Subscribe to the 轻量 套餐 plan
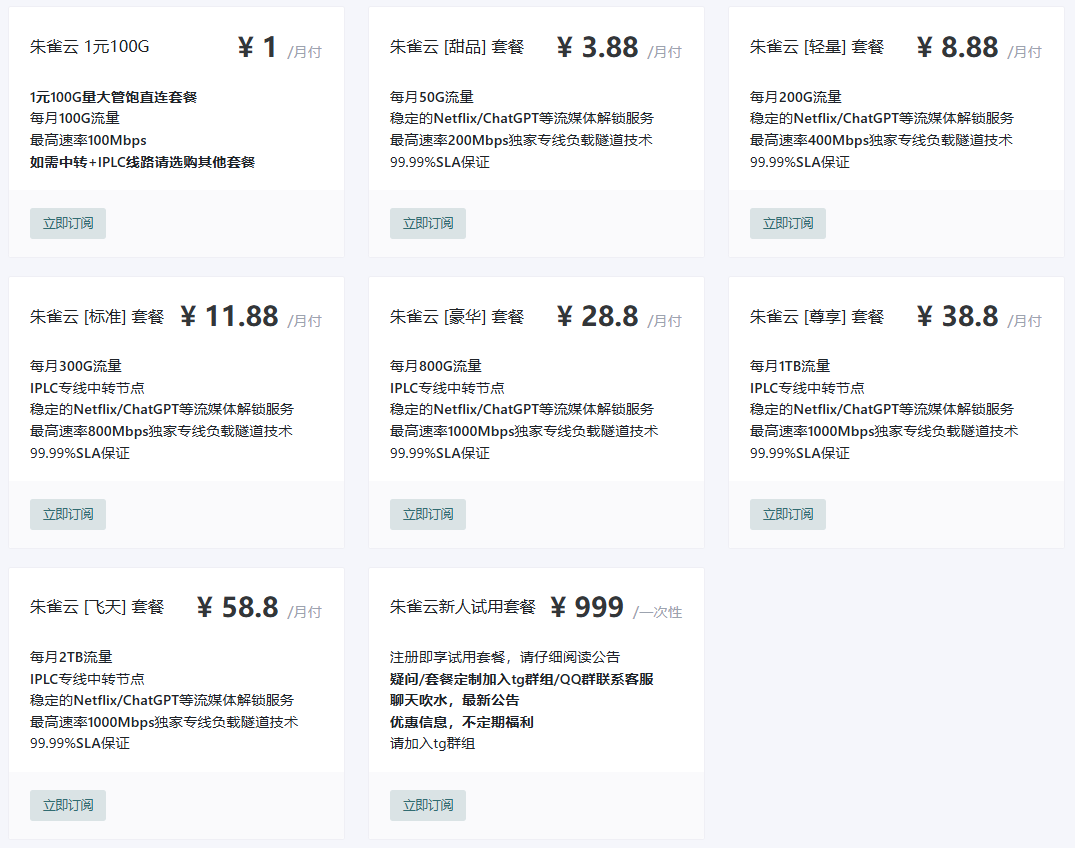1075x848 pixels. 788,223
